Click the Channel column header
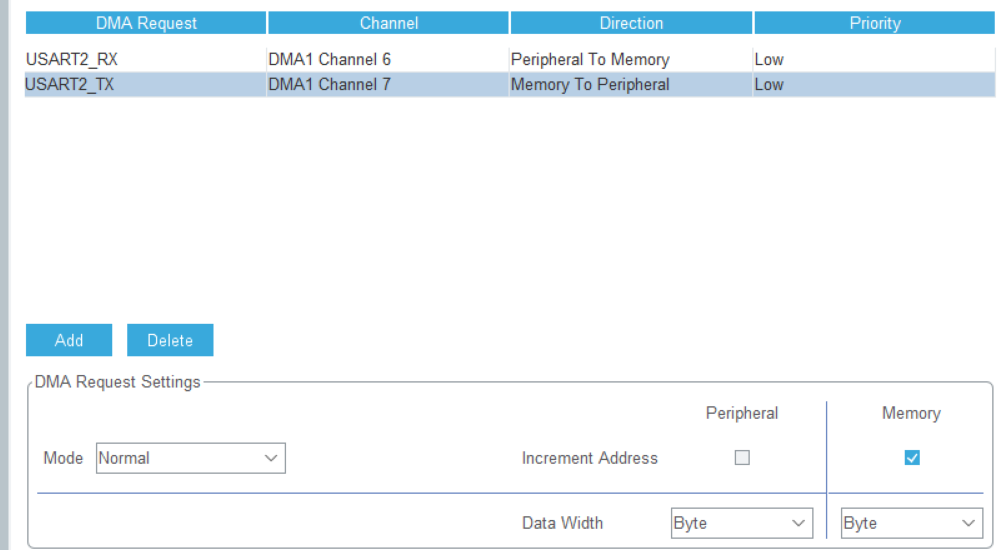 pyautogui.click(x=388, y=23)
